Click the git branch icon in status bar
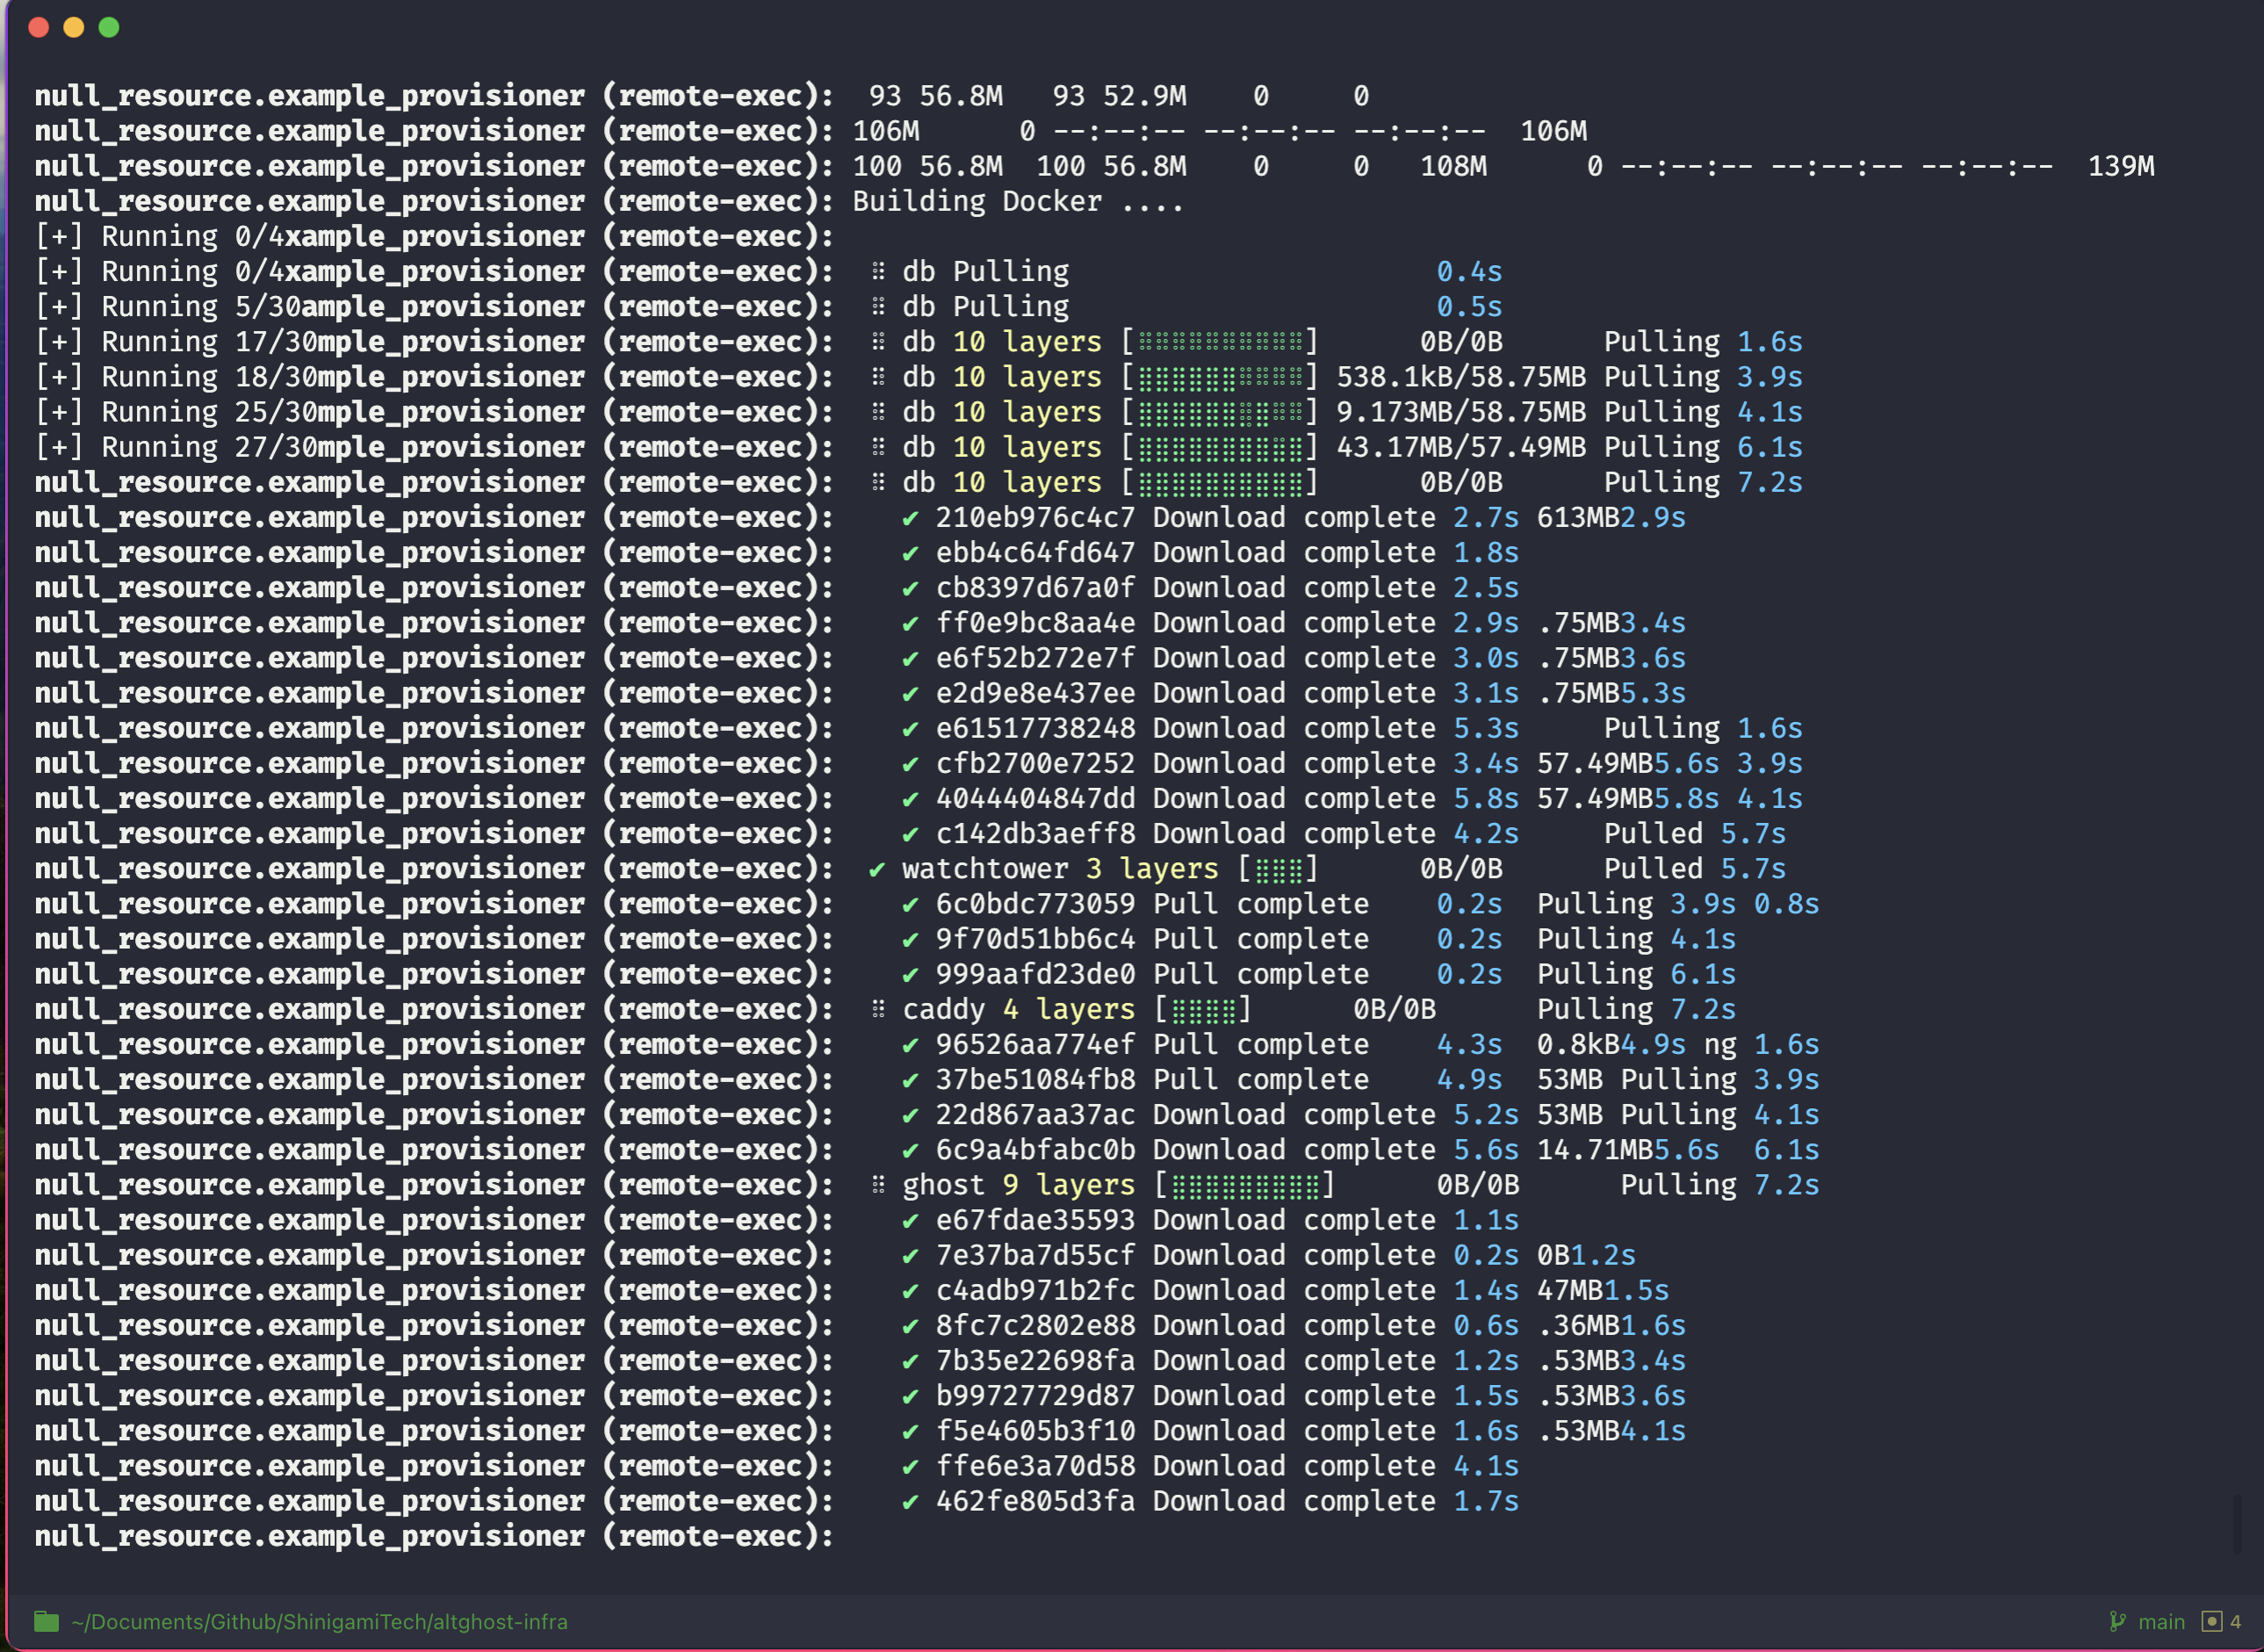This screenshot has width=2264, height=1652. pyautogui.click(x=2117, y=1621)
